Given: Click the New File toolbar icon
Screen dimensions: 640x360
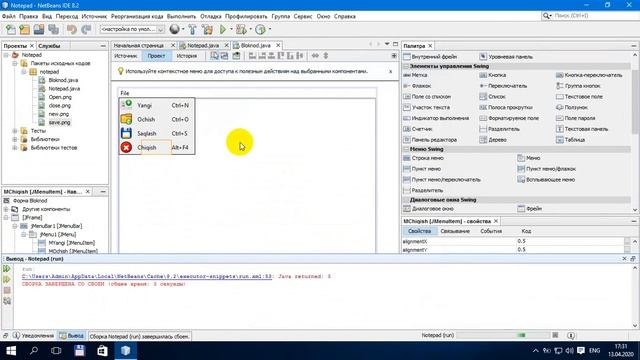Looking at the screenshot, I should pyautogui.click(x=11, y=29).
